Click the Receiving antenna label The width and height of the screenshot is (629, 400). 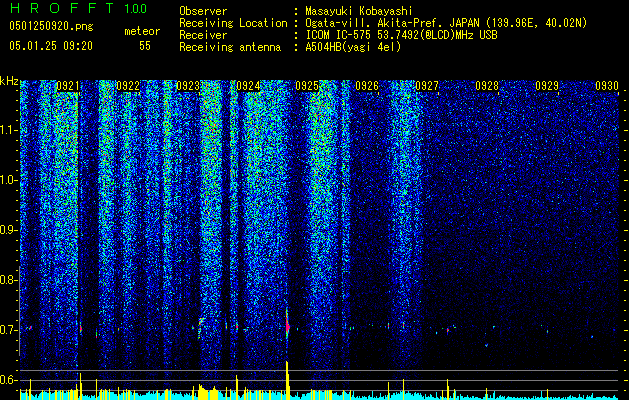(x=230, y=47)
